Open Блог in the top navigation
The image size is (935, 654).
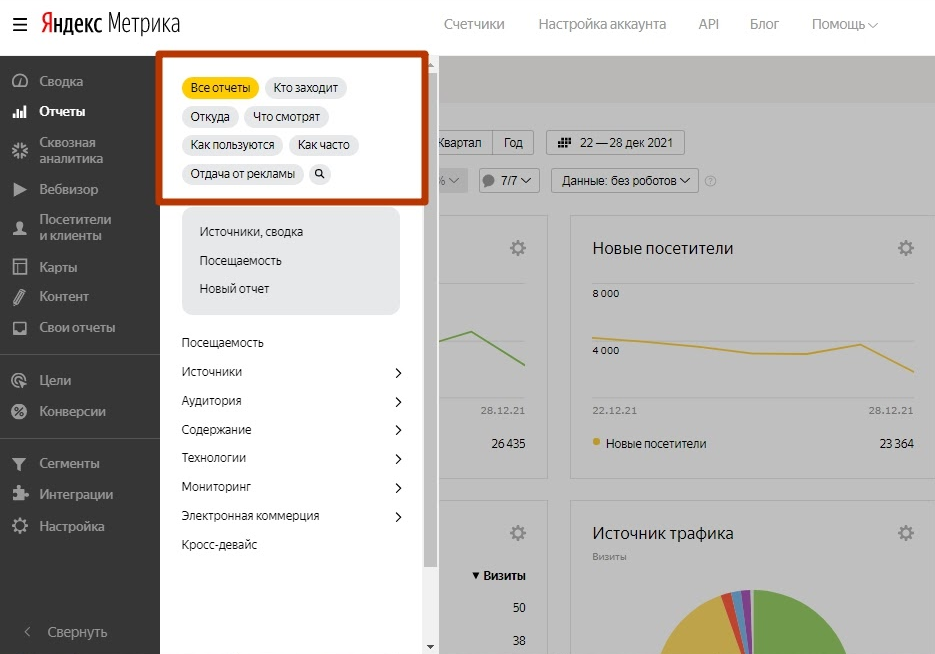[x=764, y=24]
